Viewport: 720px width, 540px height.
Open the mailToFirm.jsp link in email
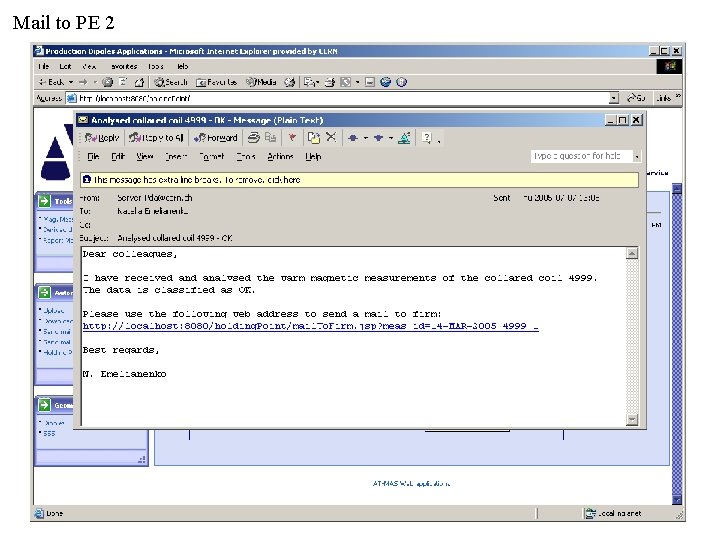coord(310,326)
